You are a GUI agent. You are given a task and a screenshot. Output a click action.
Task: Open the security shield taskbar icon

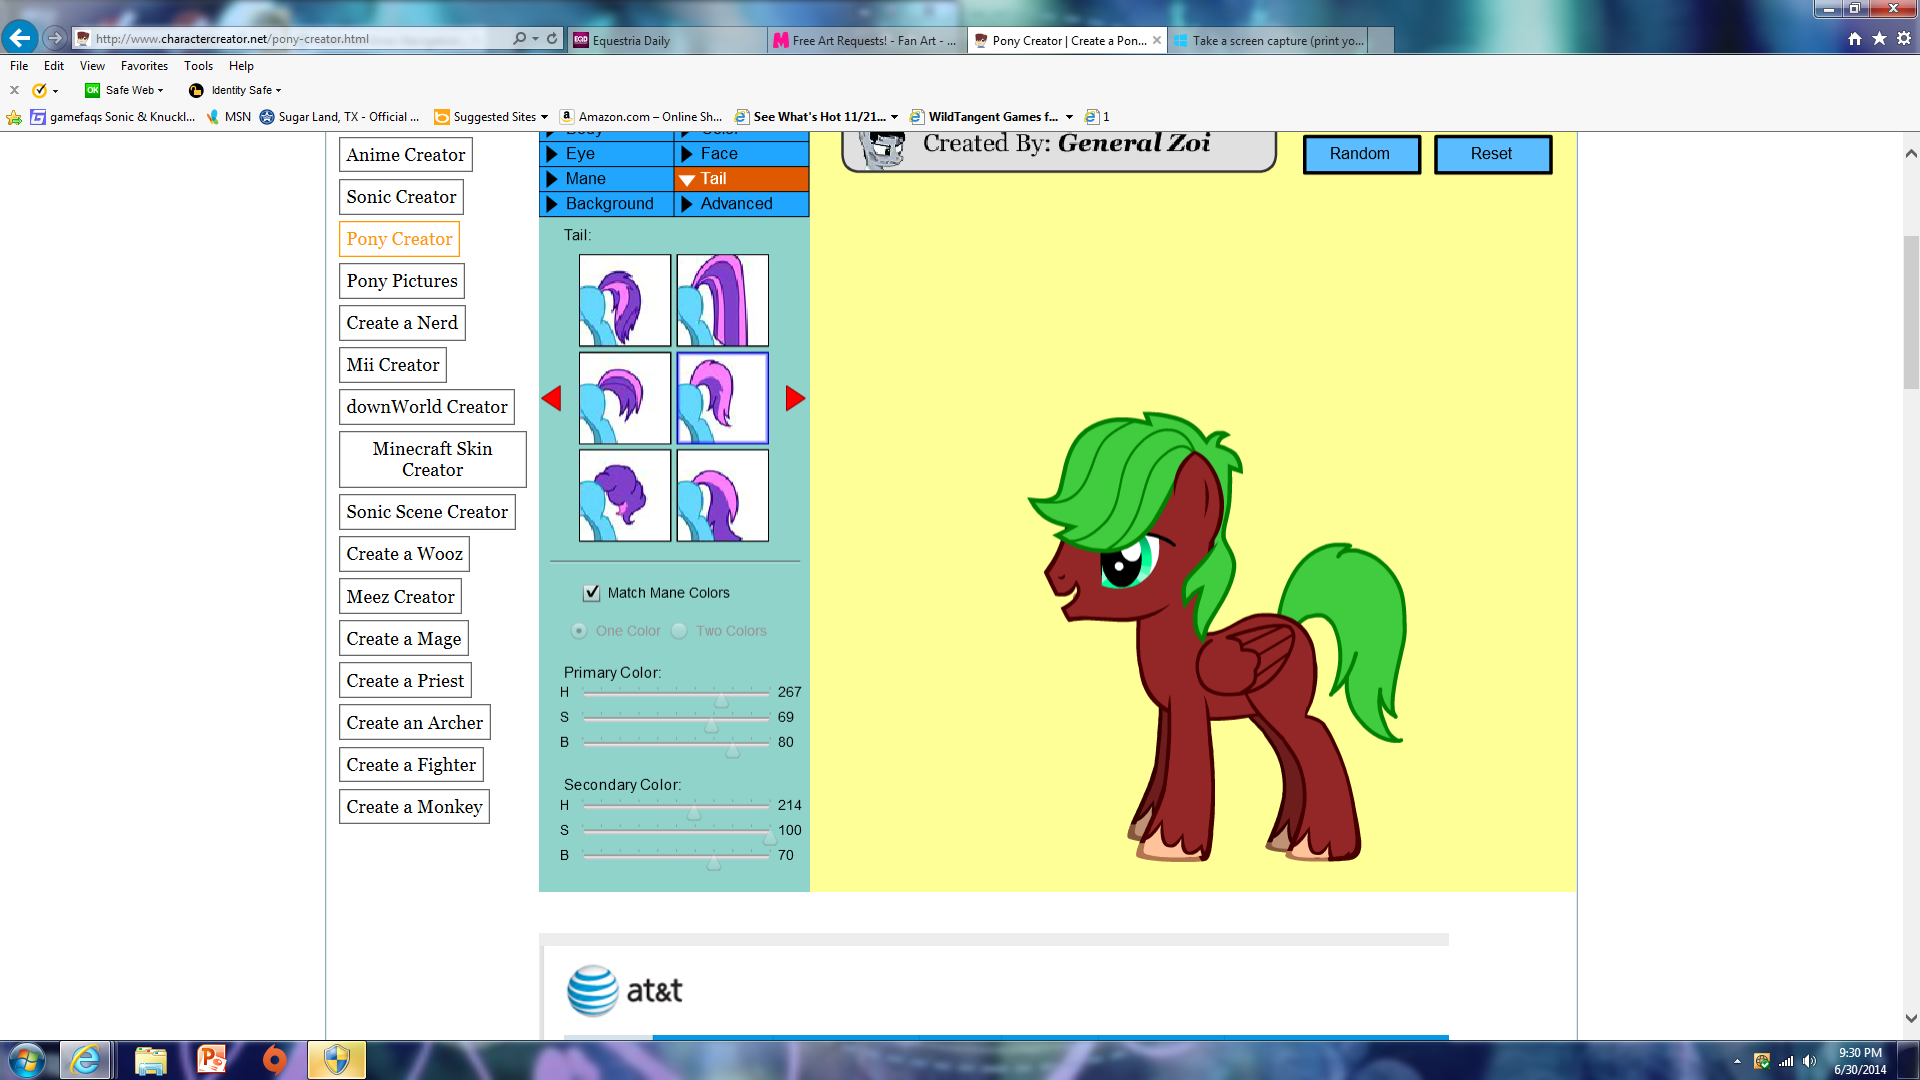tap(337, 1059)
